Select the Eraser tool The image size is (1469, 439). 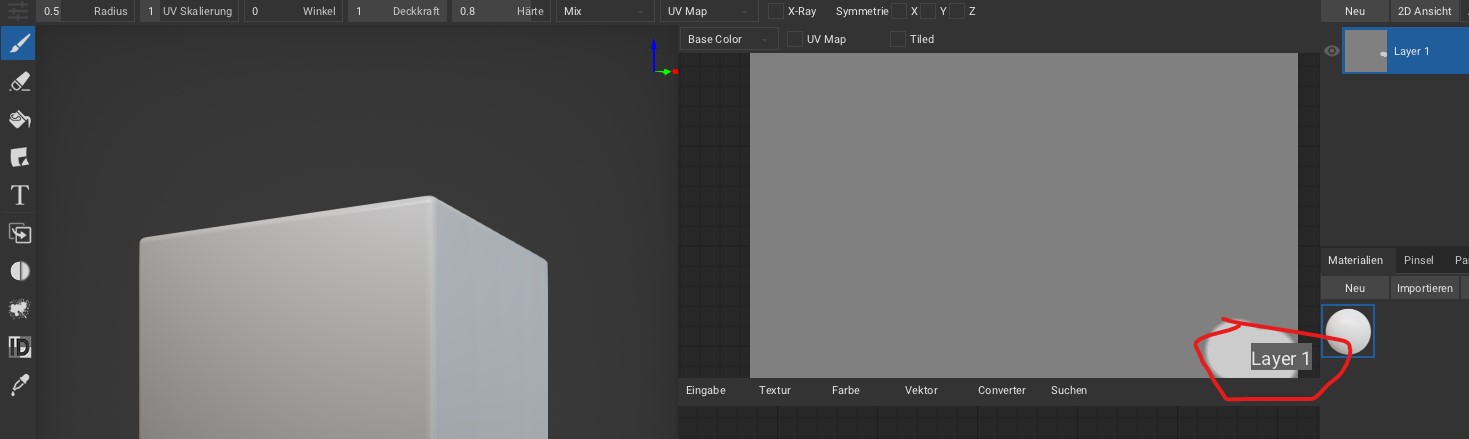tap(18, 81)
